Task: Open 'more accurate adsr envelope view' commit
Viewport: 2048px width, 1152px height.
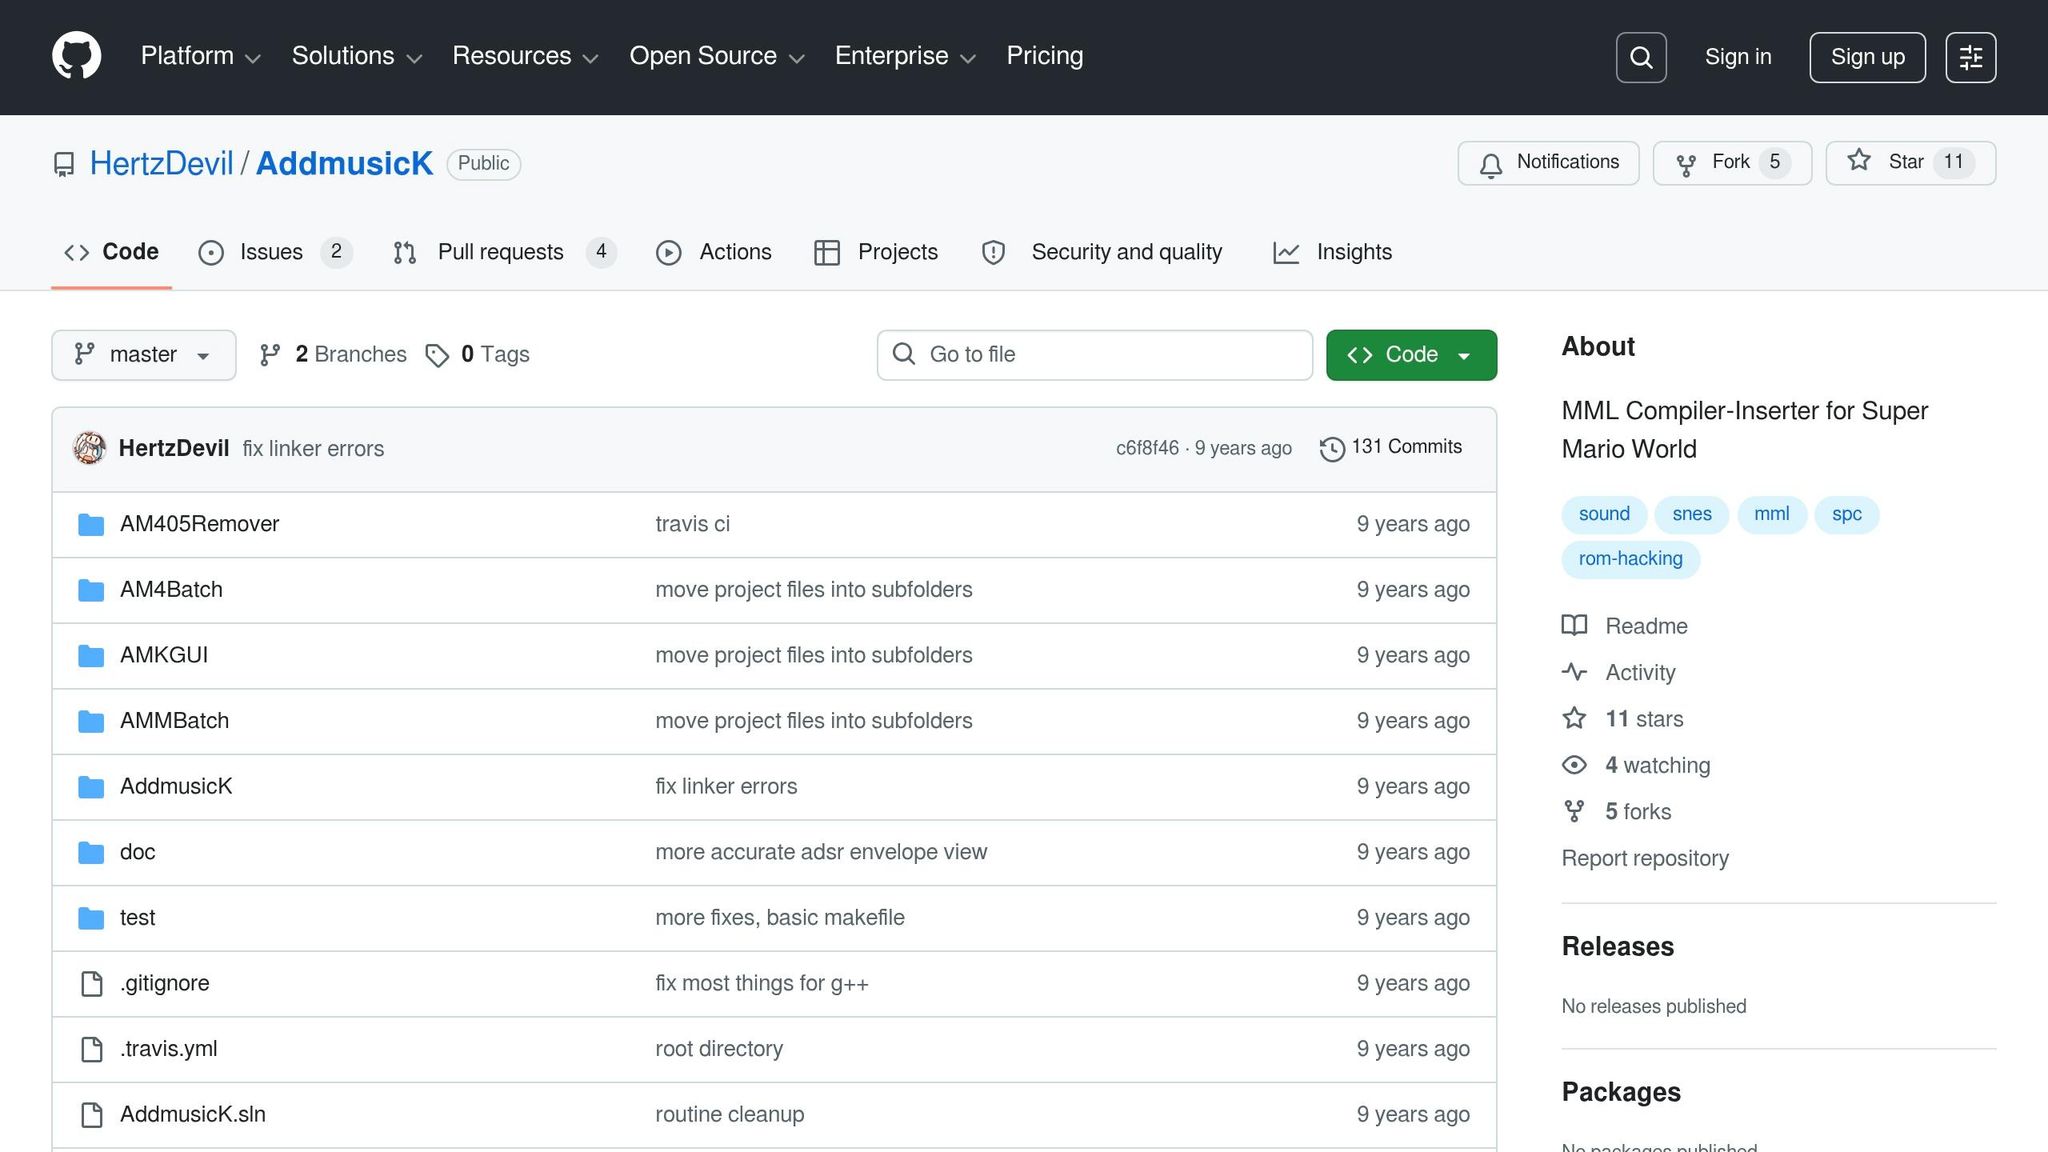Action: coord(821,852)
